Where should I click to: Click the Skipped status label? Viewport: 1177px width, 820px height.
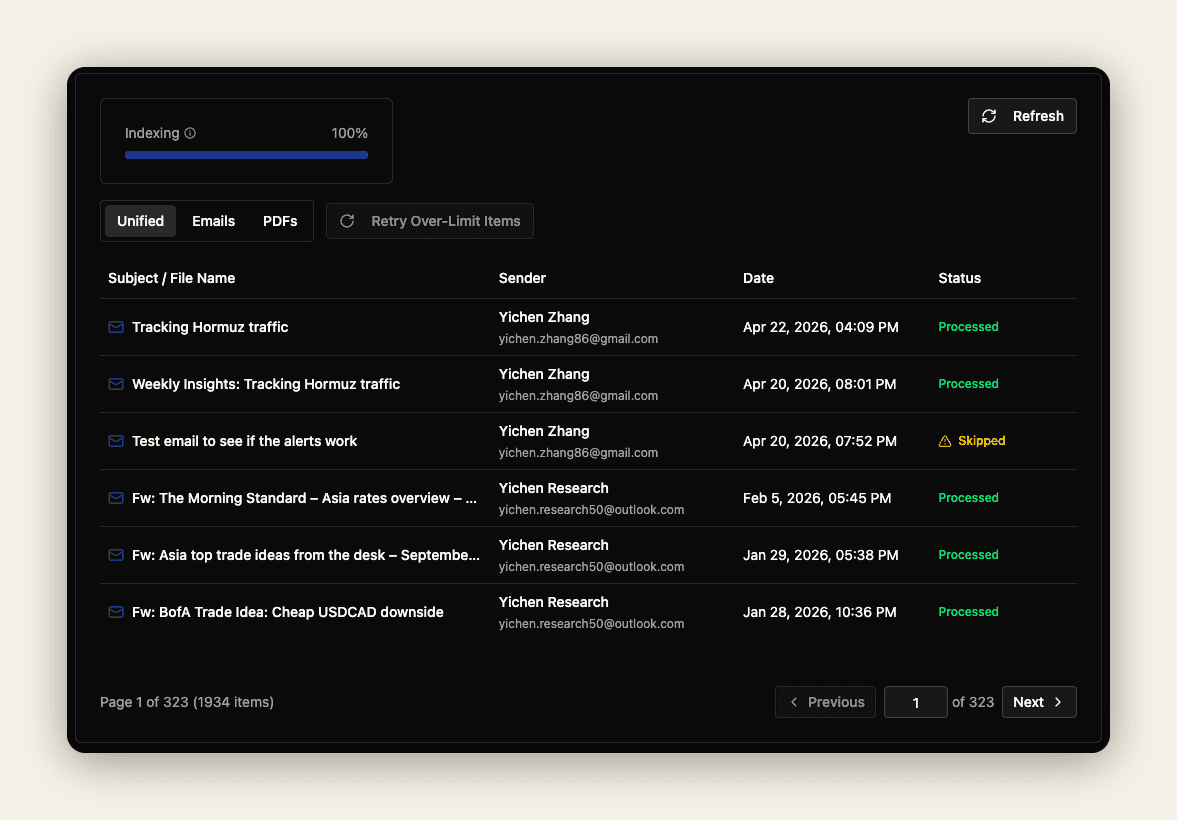(x=981, y=441)
